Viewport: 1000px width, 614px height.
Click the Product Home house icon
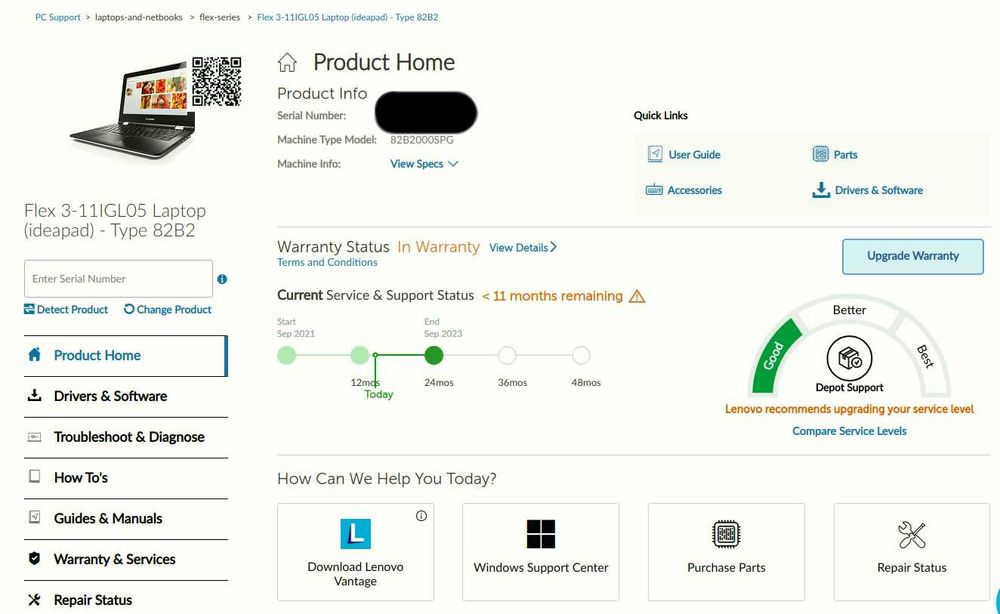tap(287, 63)
